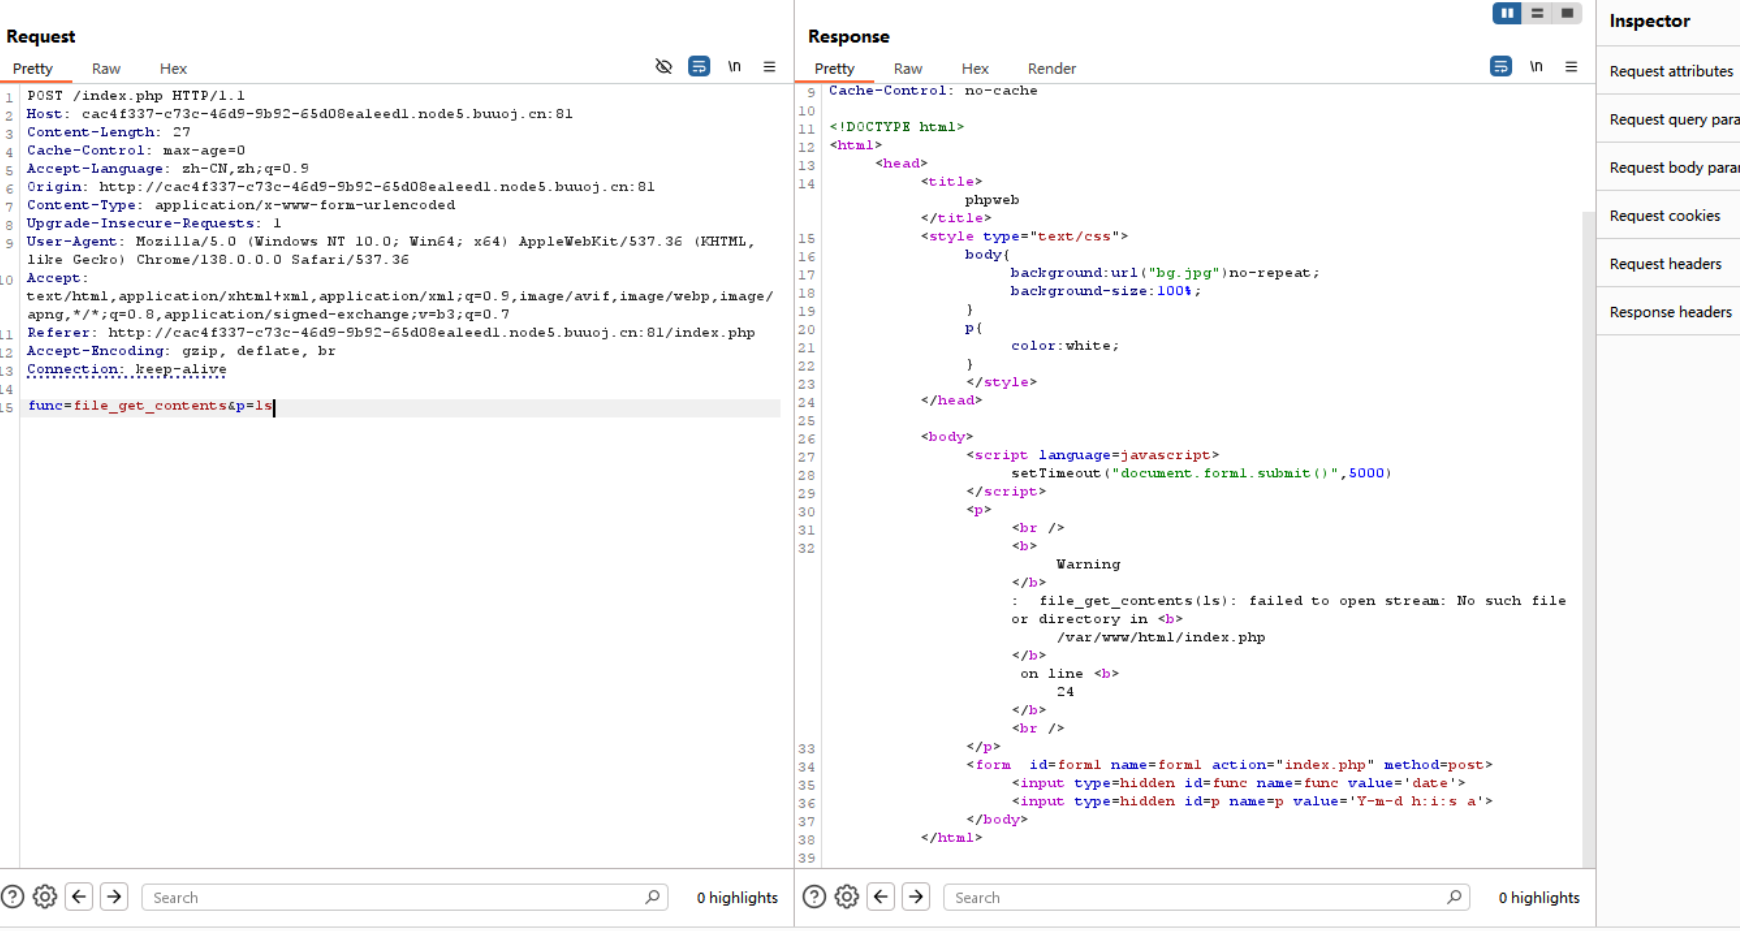
Task: Switch Request view to Raw tab
Action: (x=106, y=69)
